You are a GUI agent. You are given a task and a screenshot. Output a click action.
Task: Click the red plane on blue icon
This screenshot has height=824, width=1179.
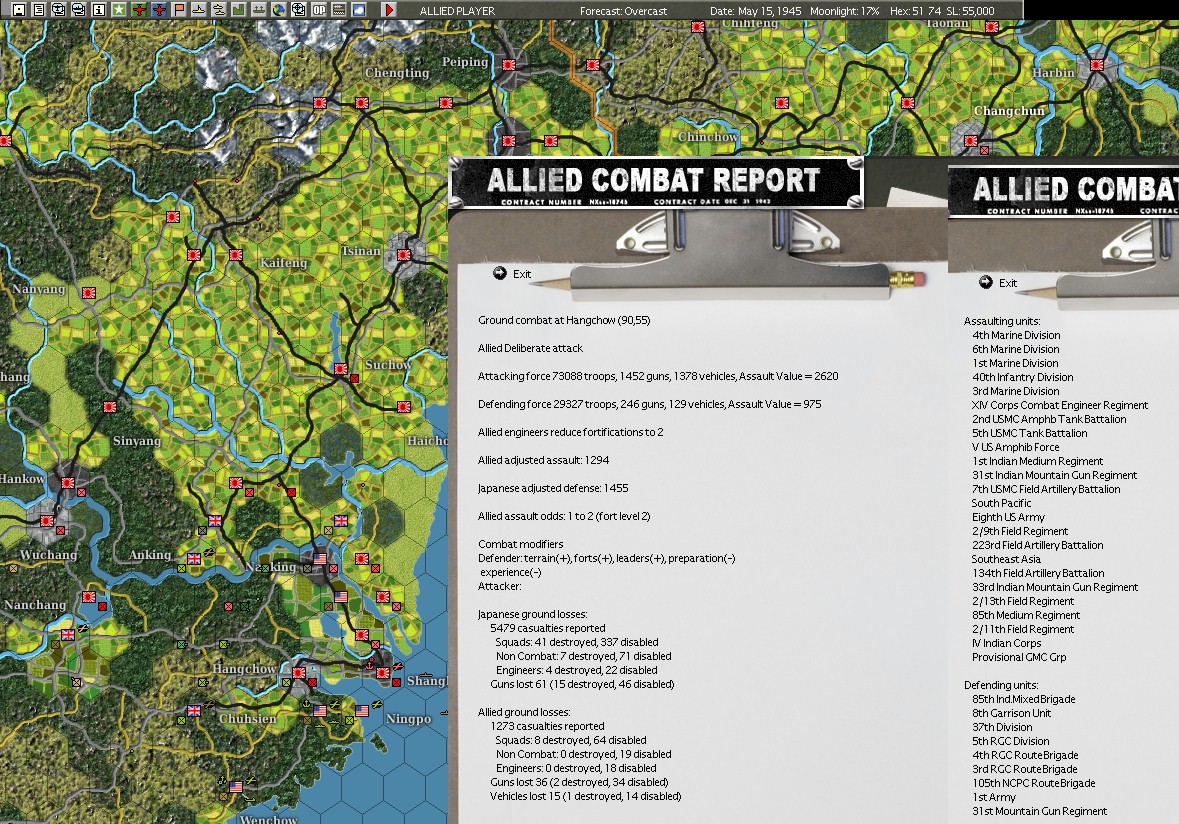point(159,10)
